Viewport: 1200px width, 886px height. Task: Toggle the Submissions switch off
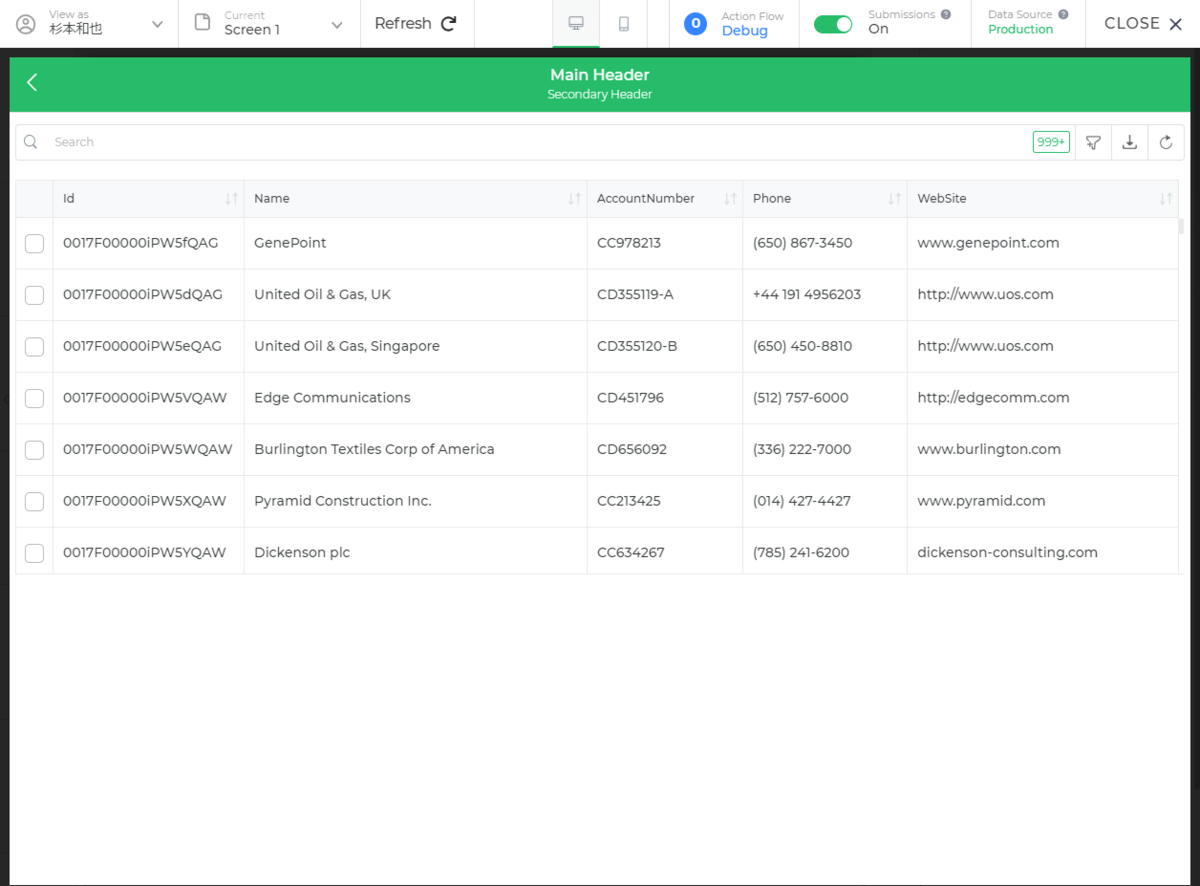point(832,24)
